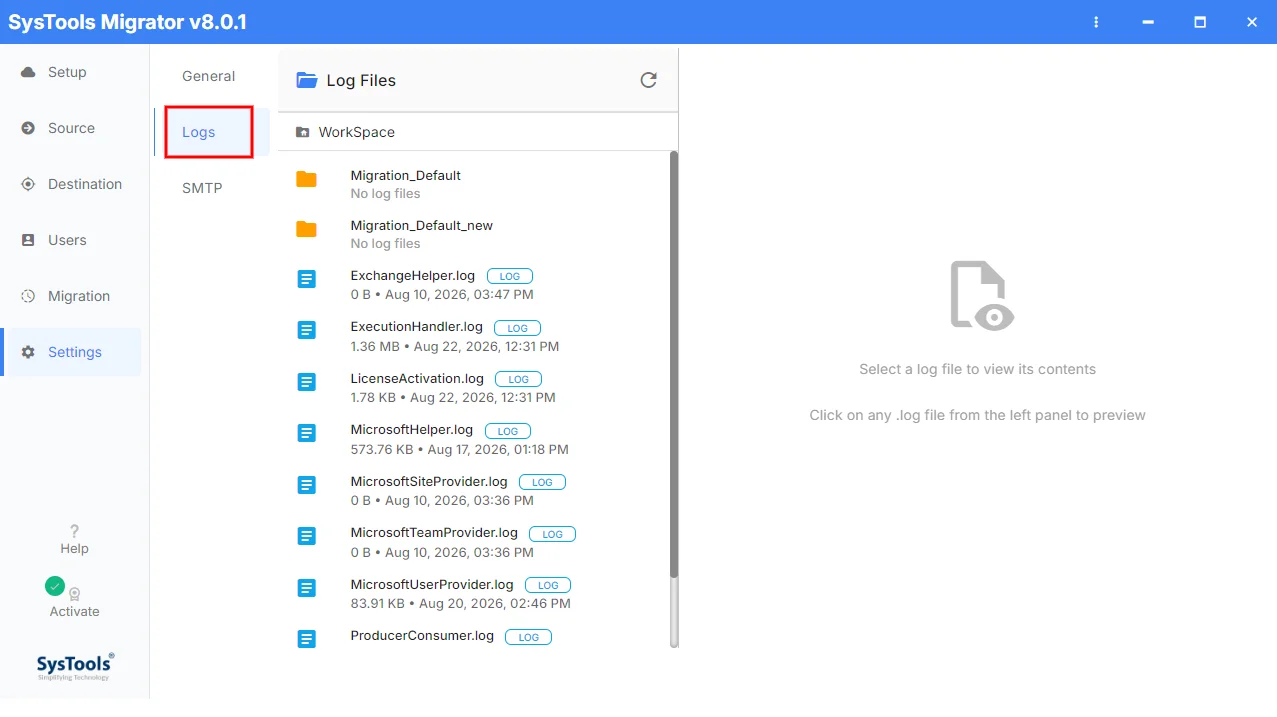Navigate to the Destination section
The image size is (1277, 717).
tap(85, 184)
